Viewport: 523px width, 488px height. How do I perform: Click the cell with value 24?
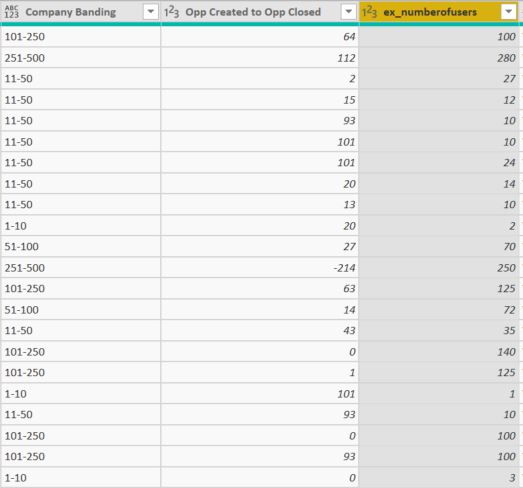click(439, 163)
